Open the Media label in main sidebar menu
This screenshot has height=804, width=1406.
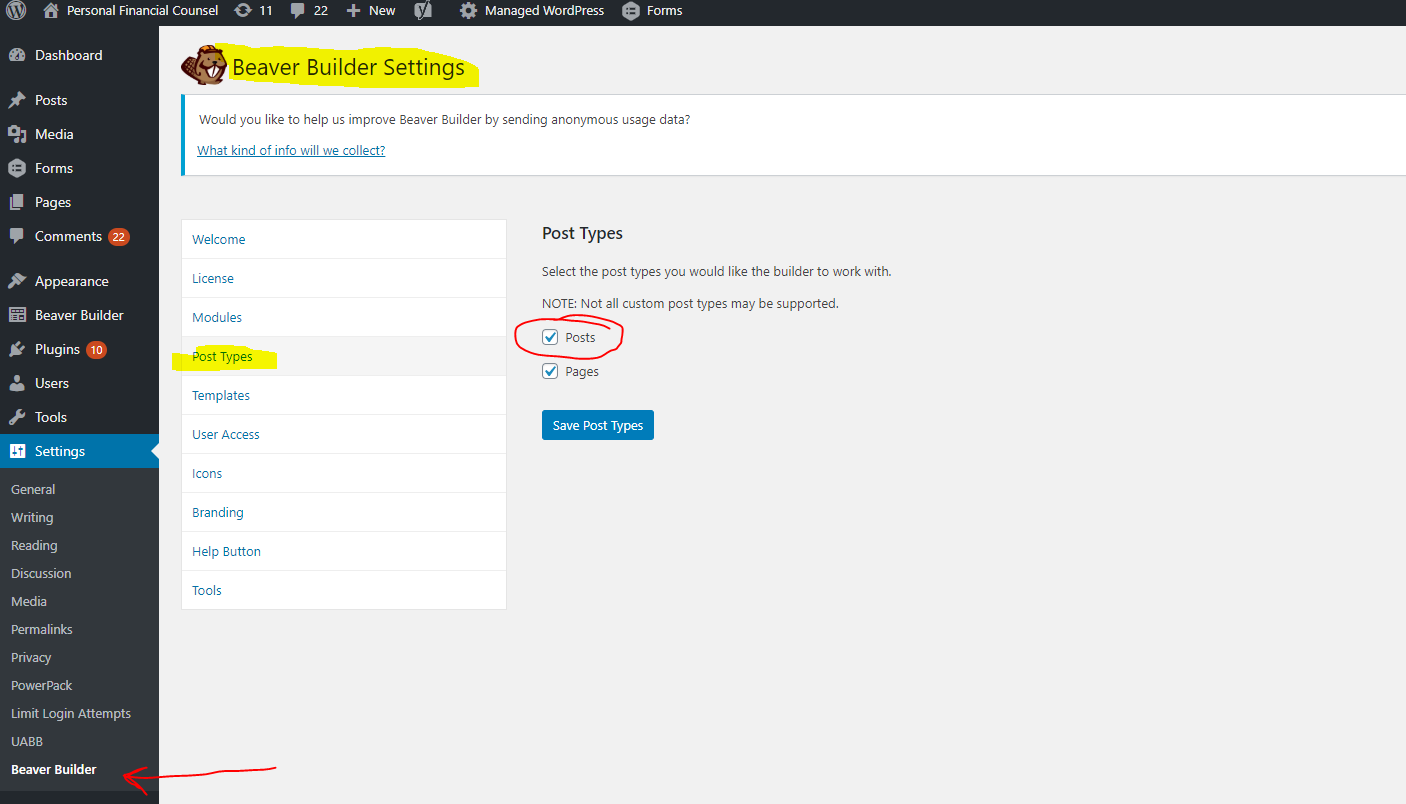point(54,134)
